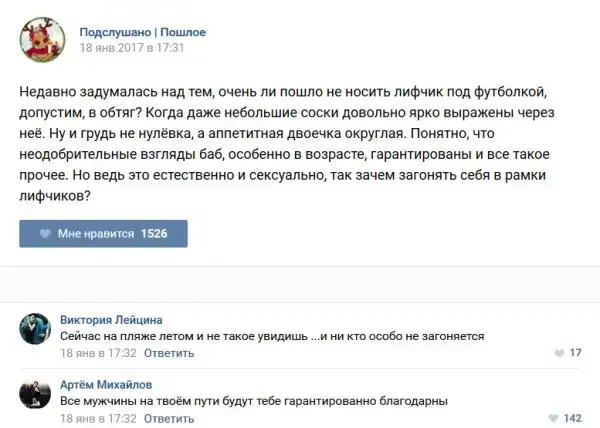
Task: Click the 17 like count on Виктория's comment
Action: [x=575, y=353]
